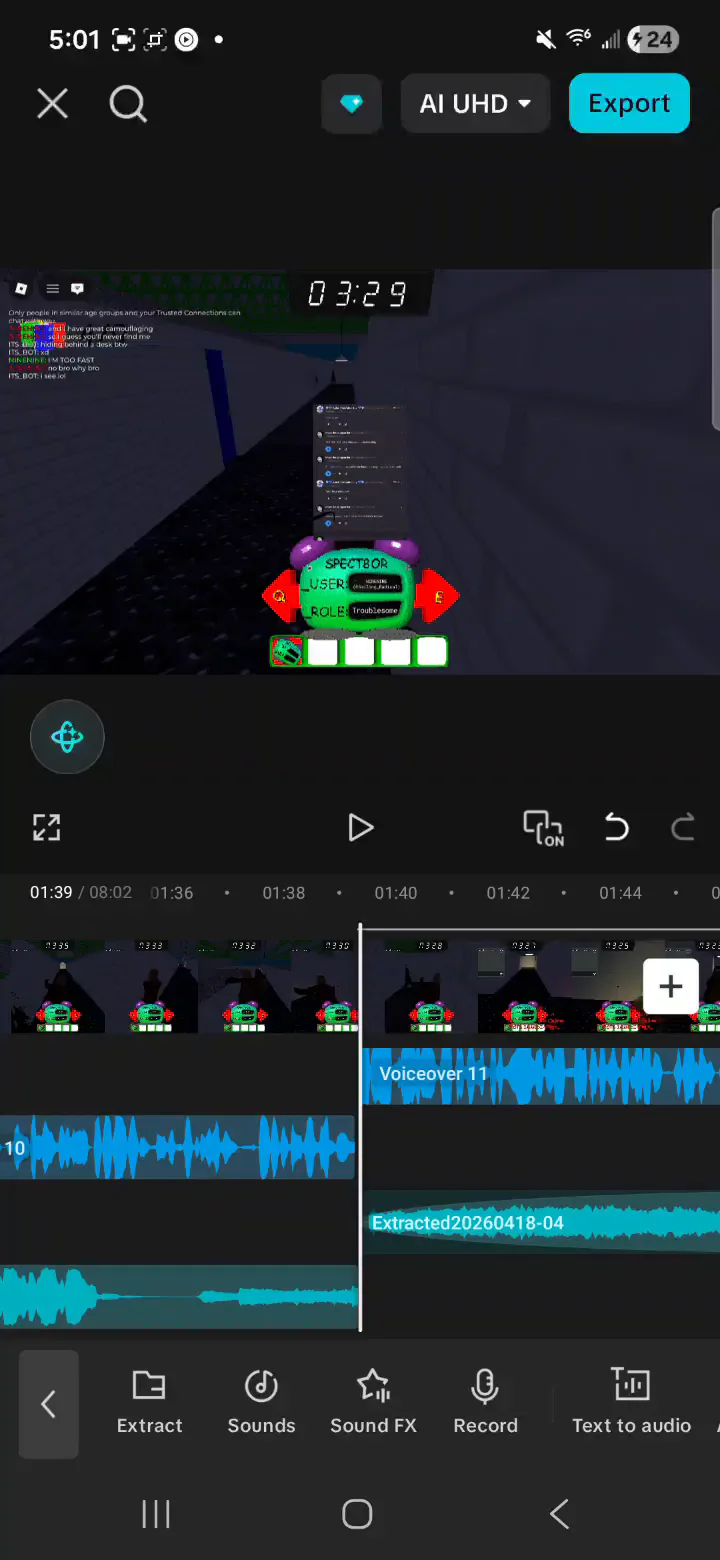Viewport: 720px width, 1560px height.
Task: Select the video thumbnail clip after the playhead
Action: (x=540, y=985)
